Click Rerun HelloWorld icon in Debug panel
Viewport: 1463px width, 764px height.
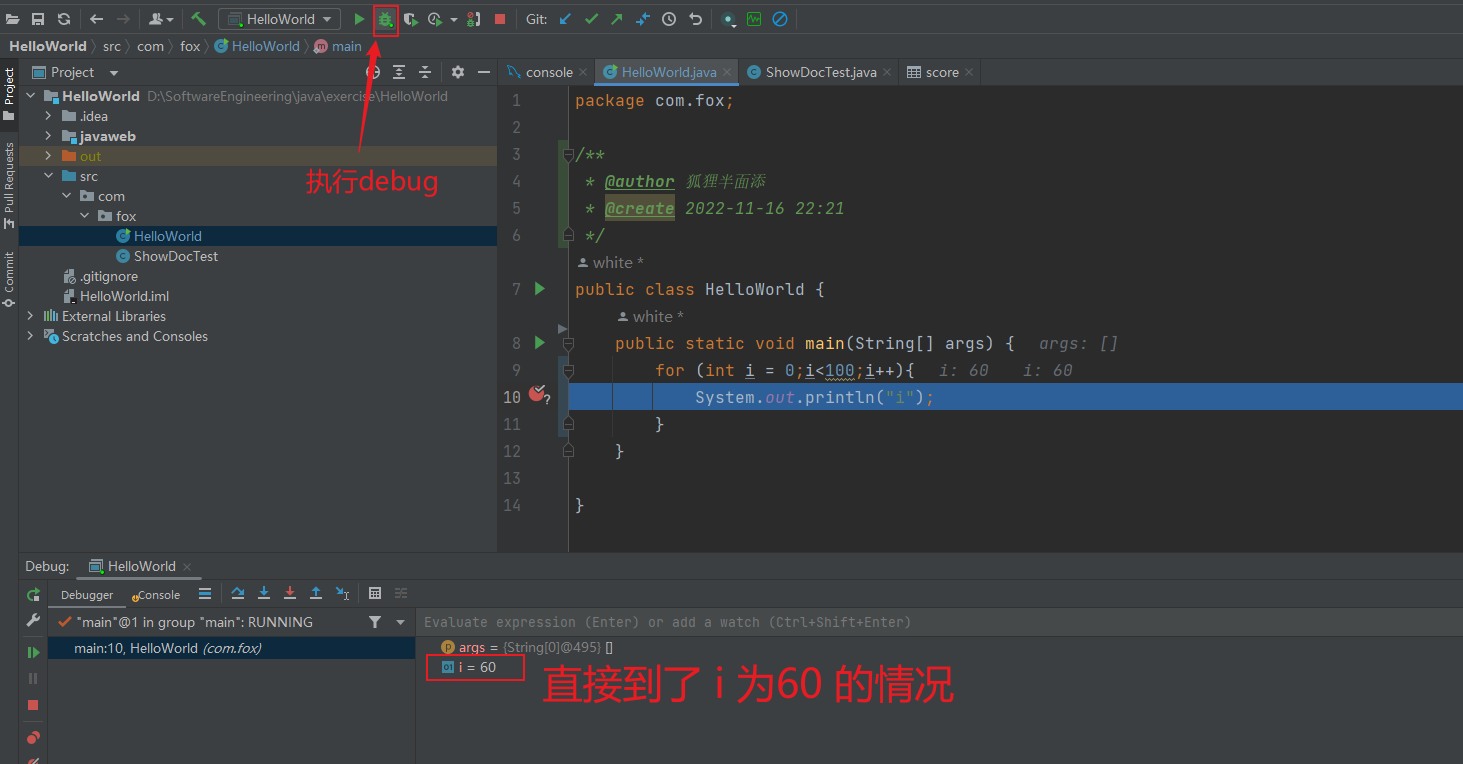pos(33,594)
